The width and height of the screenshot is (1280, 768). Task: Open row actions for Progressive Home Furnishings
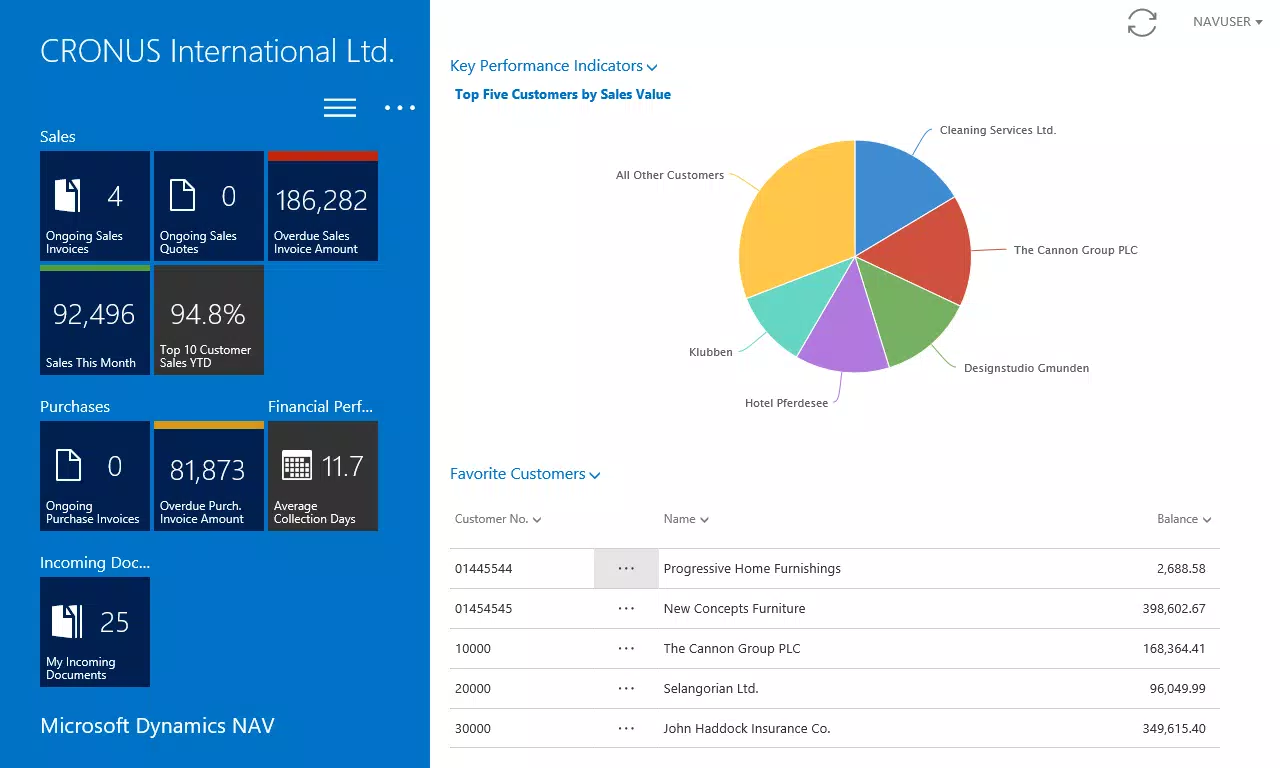click(626, 568)
